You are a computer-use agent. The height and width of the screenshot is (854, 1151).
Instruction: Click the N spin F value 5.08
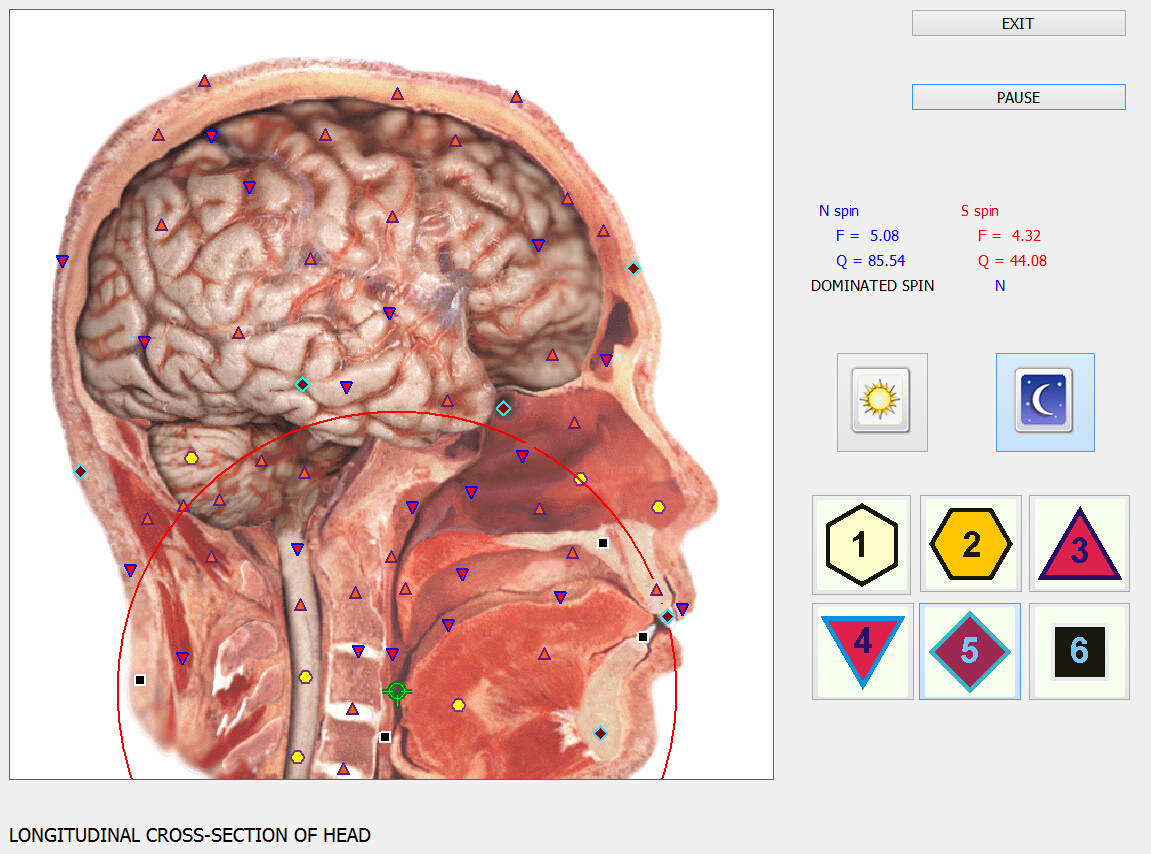(x=884, y=236)
